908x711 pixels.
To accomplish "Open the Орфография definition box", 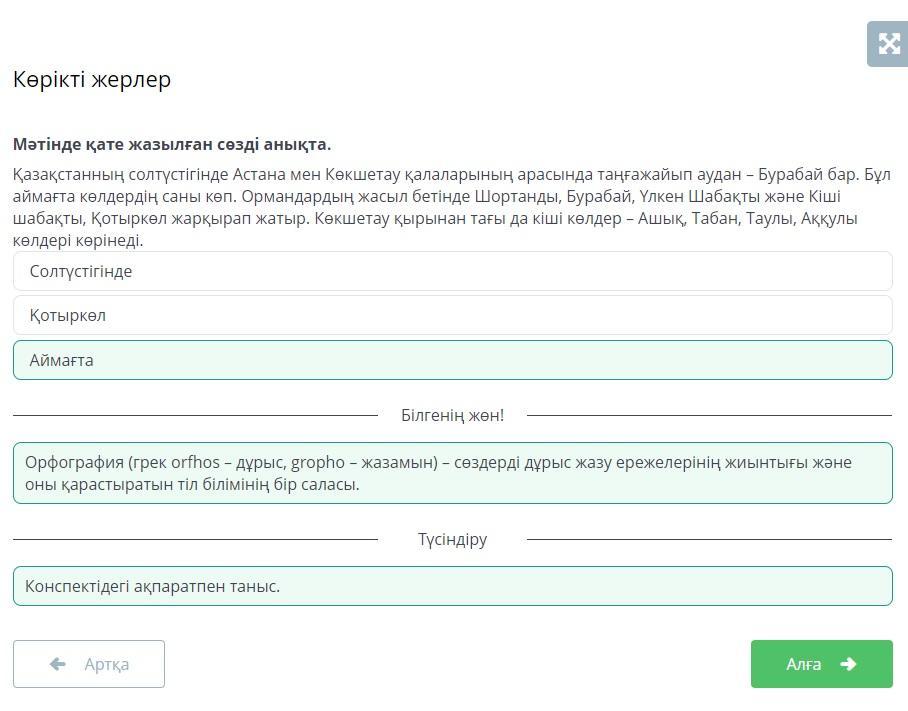I will point(452,473).
